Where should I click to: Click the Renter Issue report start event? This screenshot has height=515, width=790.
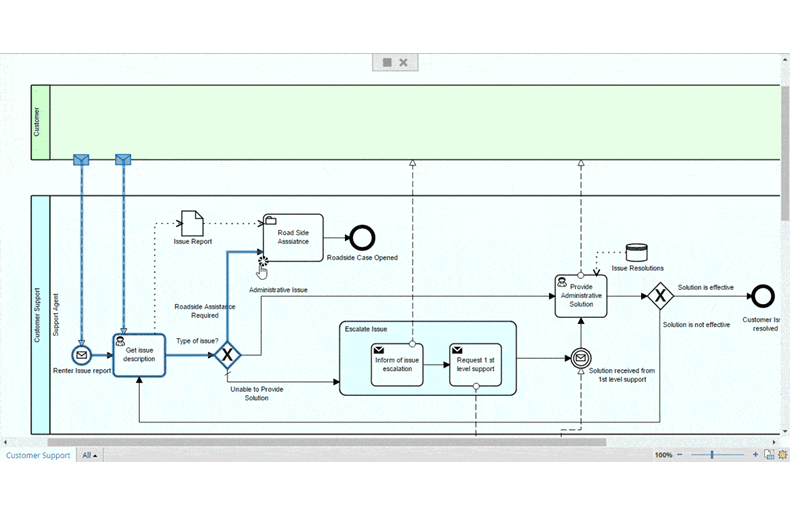82,355
